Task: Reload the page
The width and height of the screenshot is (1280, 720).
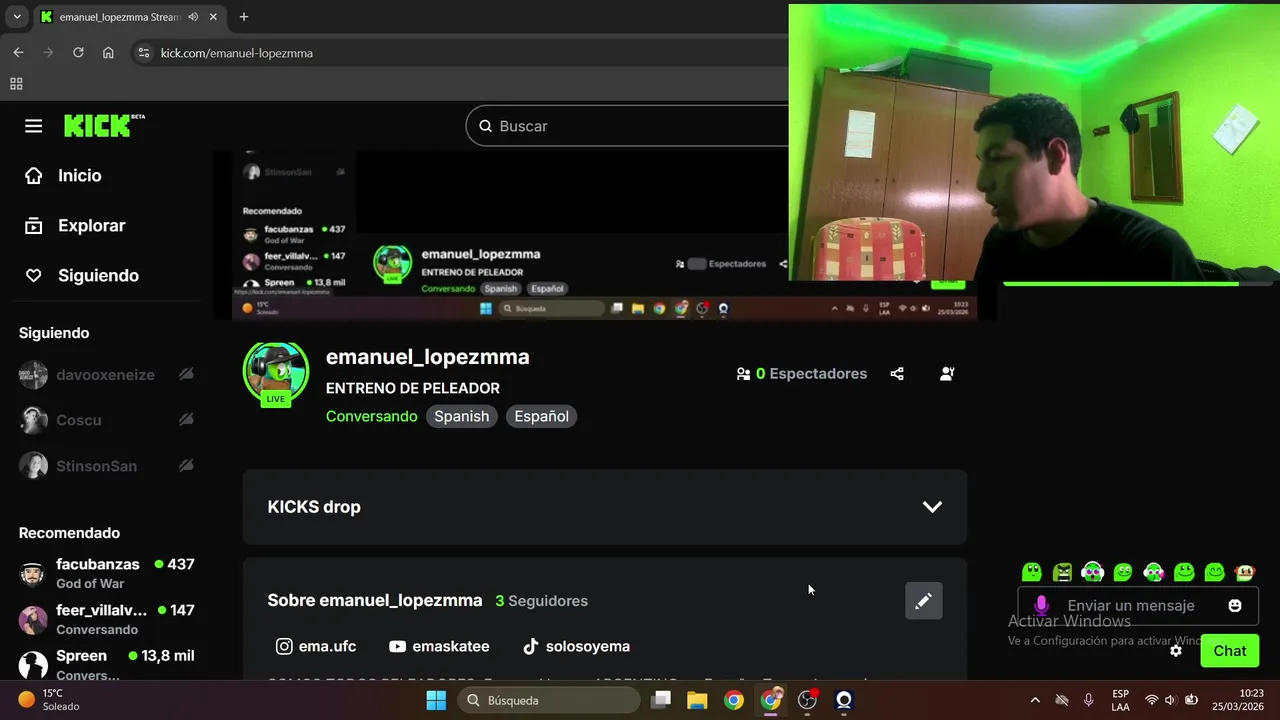Action: pyautogui.click(x=78, y=53)
